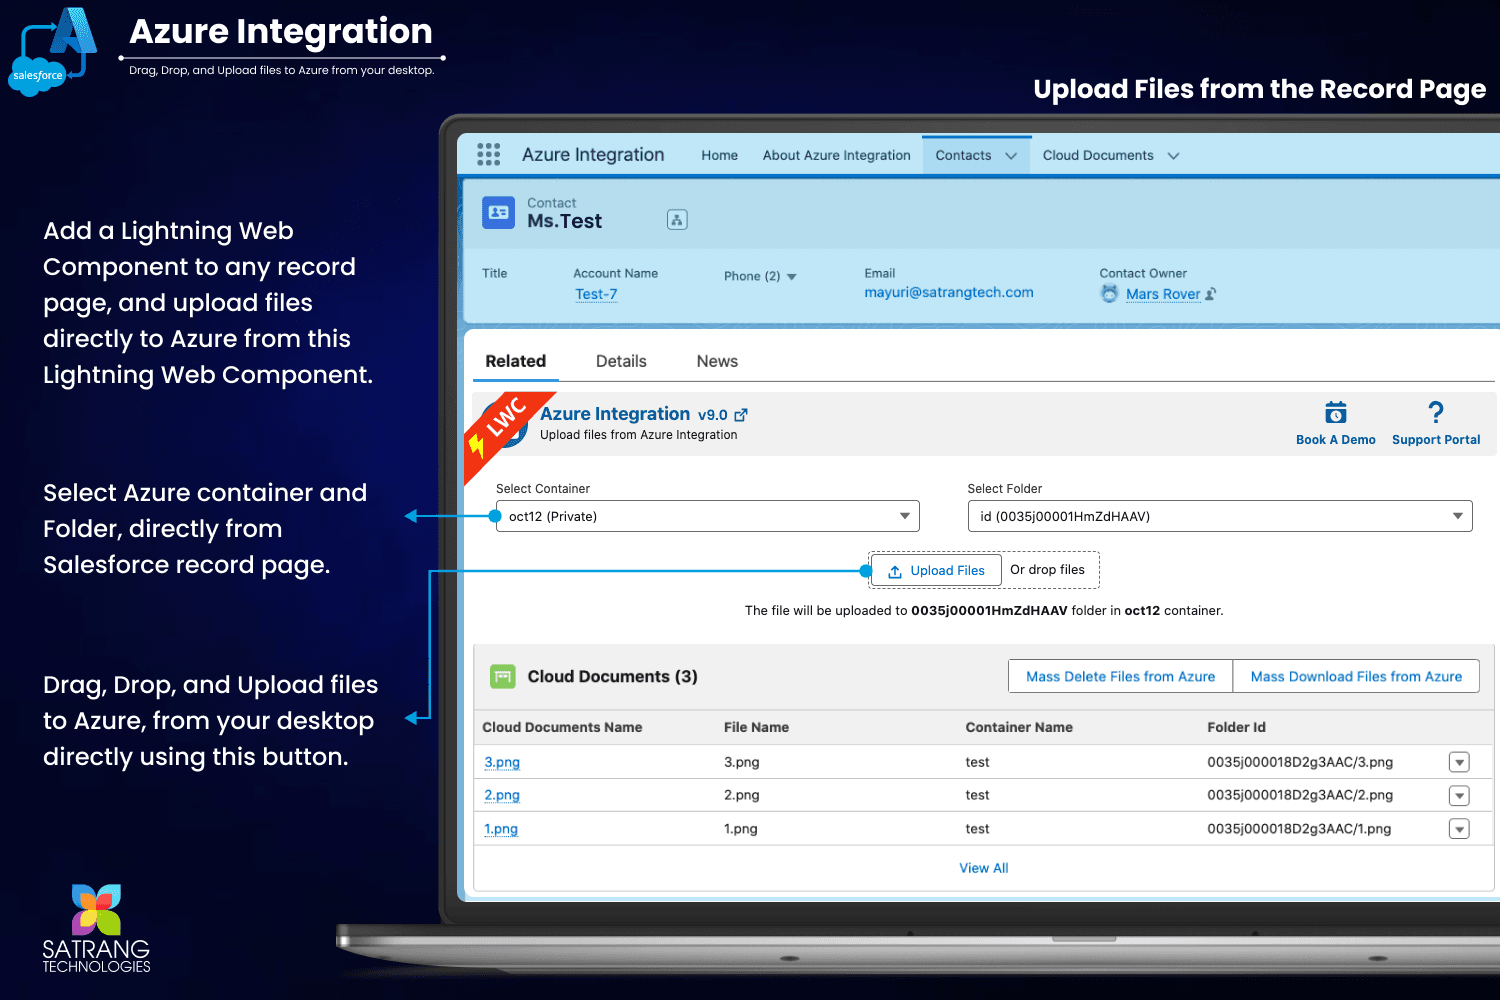Click the '1.png' File Name cell
This screenshot has width=1500, height=1000.
point(741,829)
